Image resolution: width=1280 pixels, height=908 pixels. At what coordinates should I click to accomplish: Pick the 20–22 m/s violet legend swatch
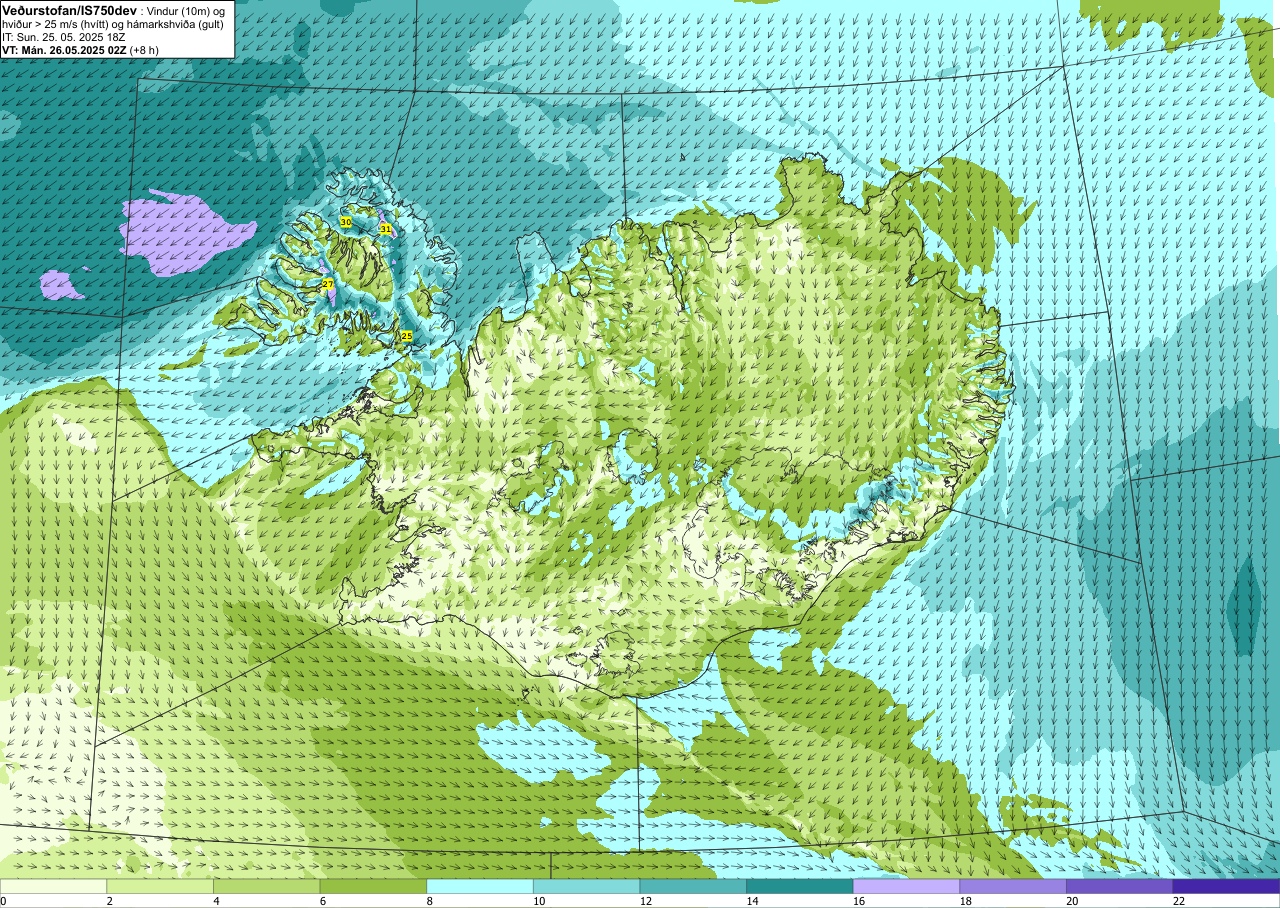pyautogui.click(x=1120, y=886)
